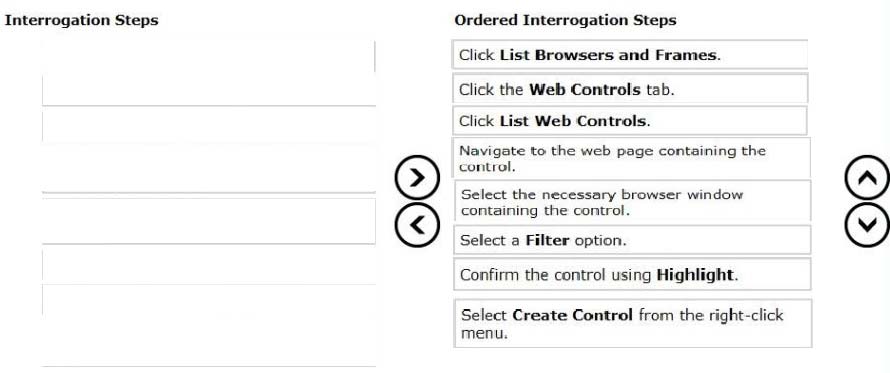Image resolution: width=890 pixels, height=373 pixels.
Task: Click the move-down arrow icon
Action: point(867,225)
